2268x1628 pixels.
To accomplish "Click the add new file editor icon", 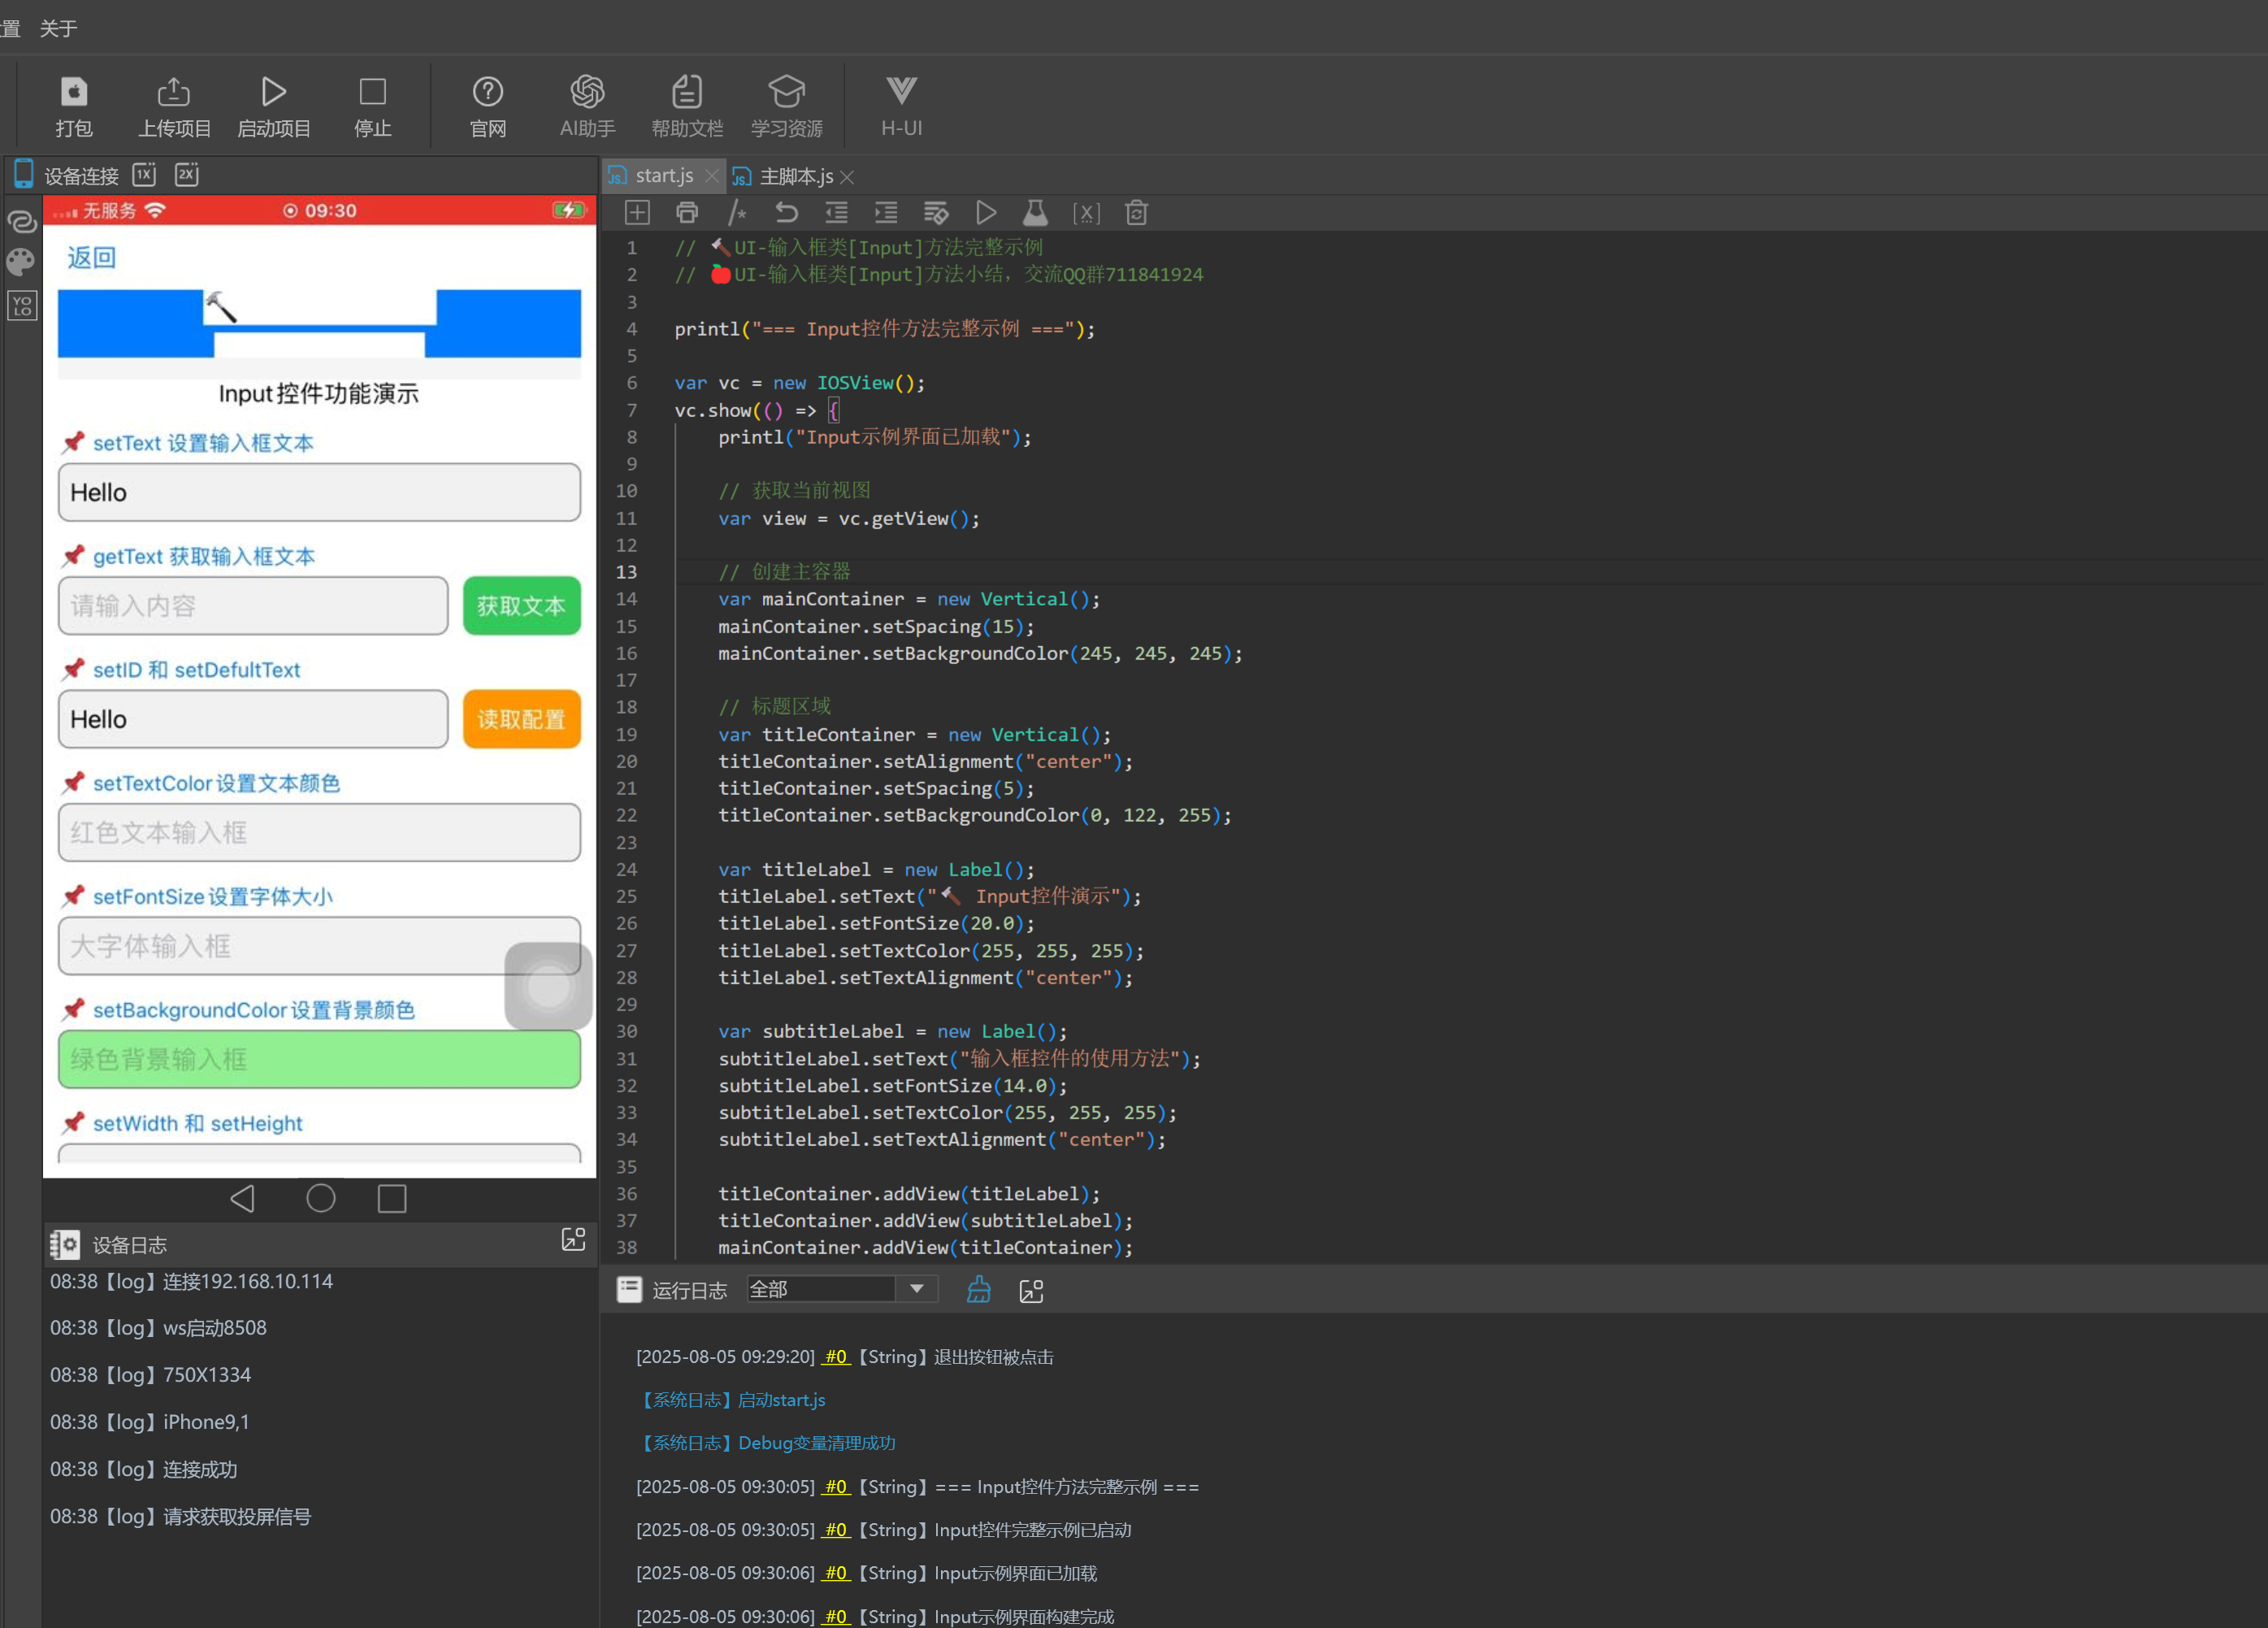I will pyautogui.click(x=637, y=213).
